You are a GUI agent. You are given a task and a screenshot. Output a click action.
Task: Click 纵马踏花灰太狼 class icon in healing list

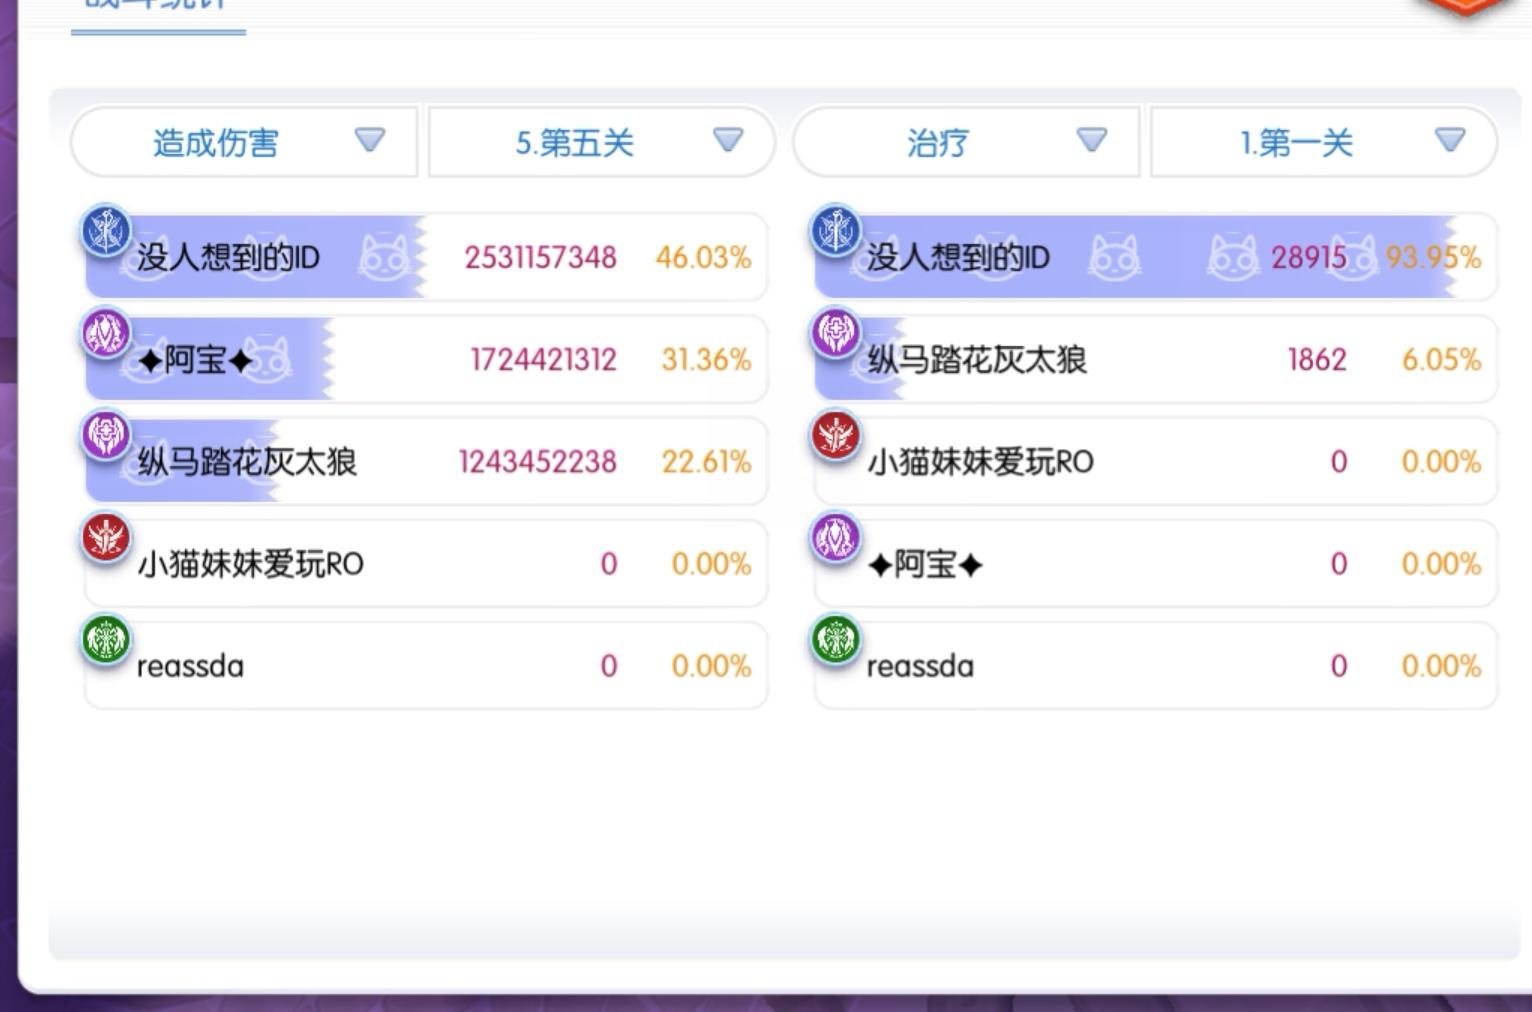tap(835, 333)
